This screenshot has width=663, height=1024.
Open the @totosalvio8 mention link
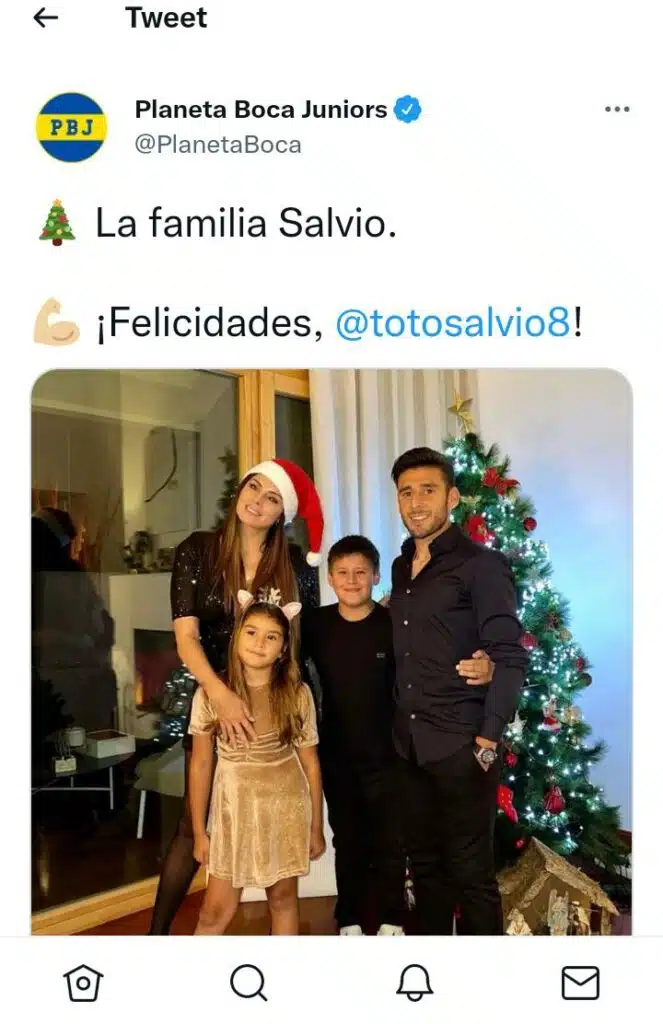[454, 323]
